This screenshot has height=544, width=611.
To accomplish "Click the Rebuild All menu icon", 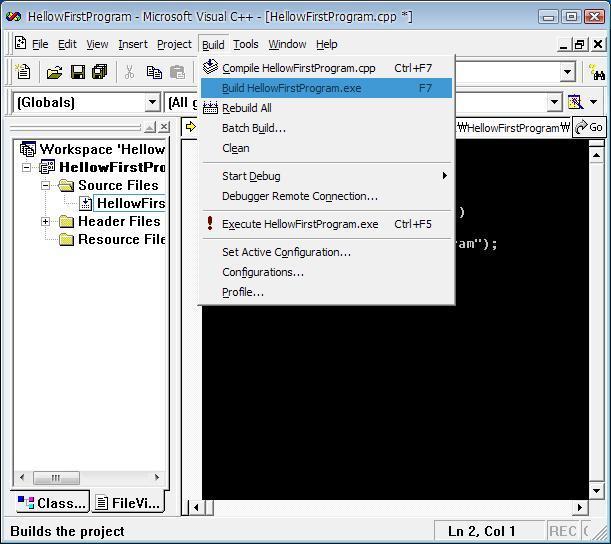I will [x=210, y=108].
